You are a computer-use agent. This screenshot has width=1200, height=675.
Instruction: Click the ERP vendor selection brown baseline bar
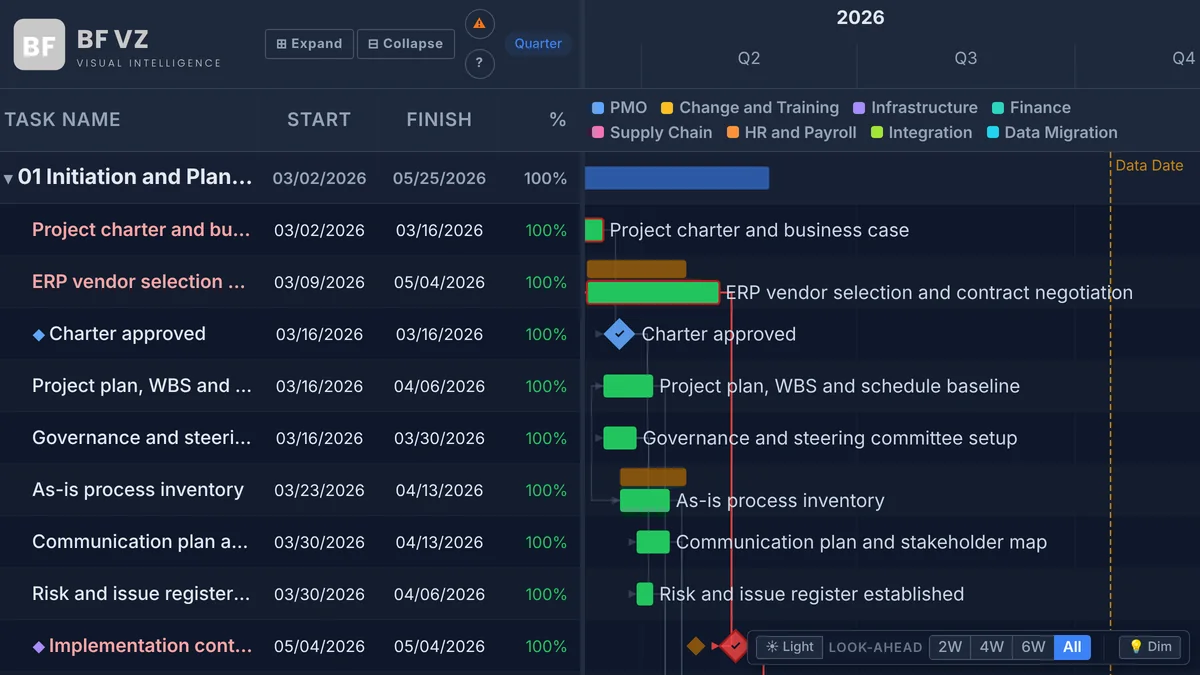coord(636,269)
